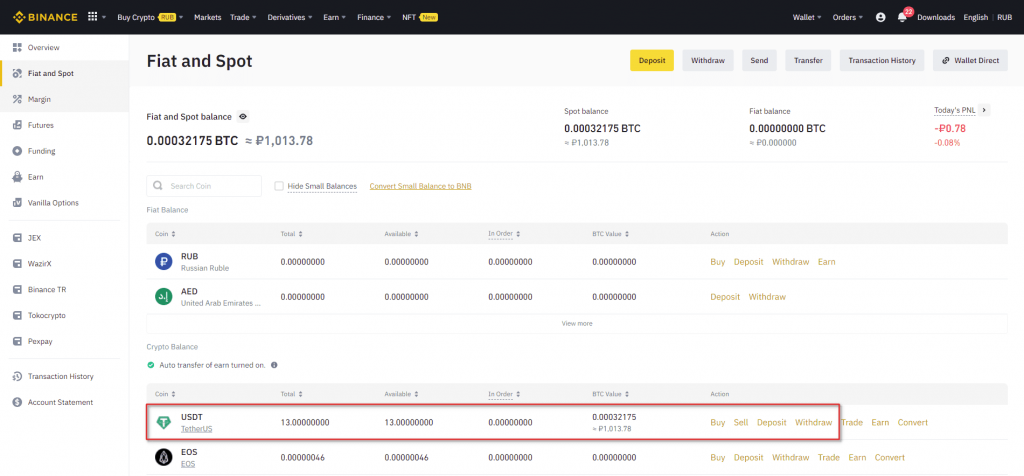Select Fiat and Spot in sidebar

65,73
